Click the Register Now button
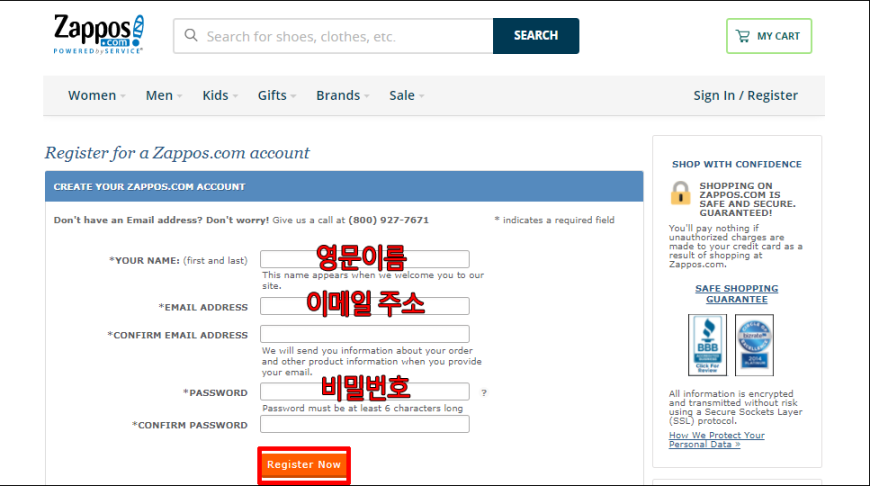Screen dimensions: 870x486 [304, 465]
